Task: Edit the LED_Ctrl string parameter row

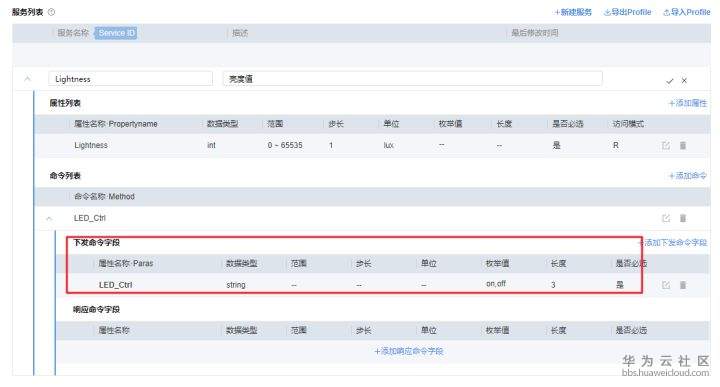Action: point(666,285)
